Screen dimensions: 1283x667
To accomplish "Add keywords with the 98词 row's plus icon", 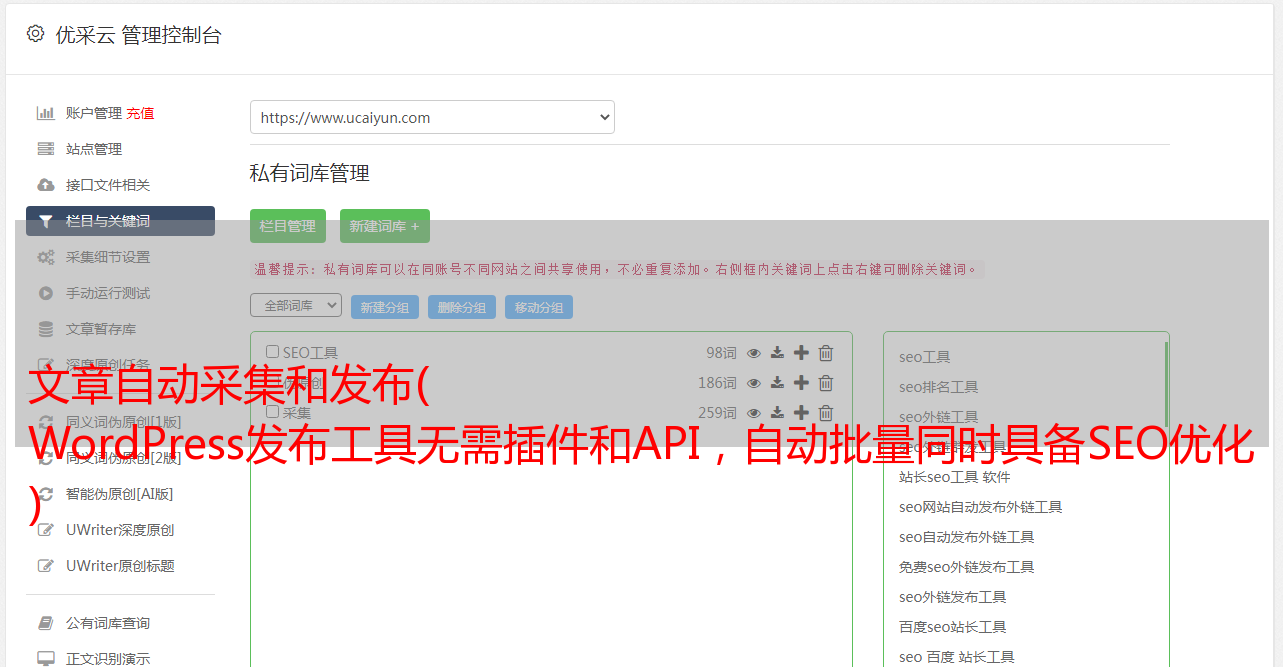I will point(801,353).
